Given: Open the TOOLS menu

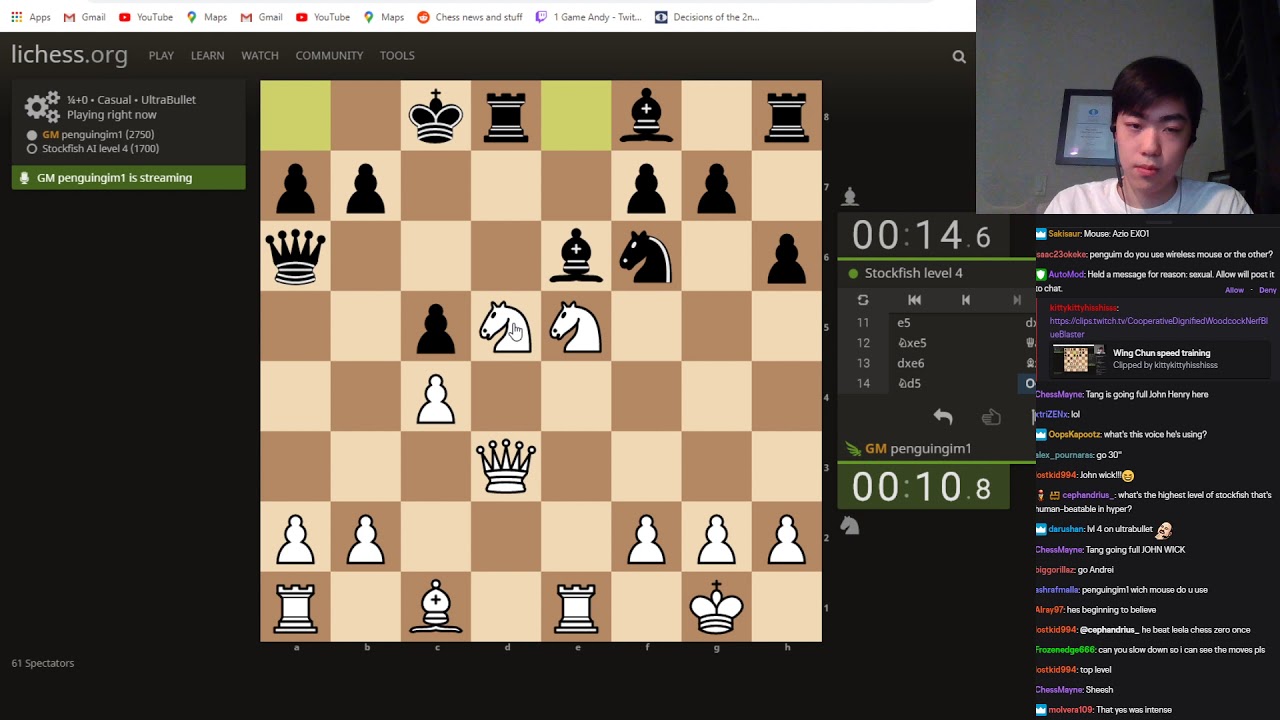Looking at the screenshot, I should [397, 56].
